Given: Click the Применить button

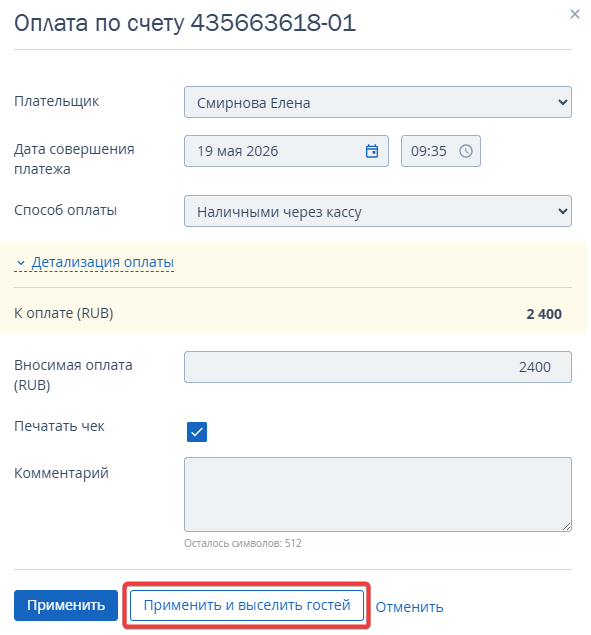Looking at the screenshot, I should pyautogui.click(x=66, y=605).
